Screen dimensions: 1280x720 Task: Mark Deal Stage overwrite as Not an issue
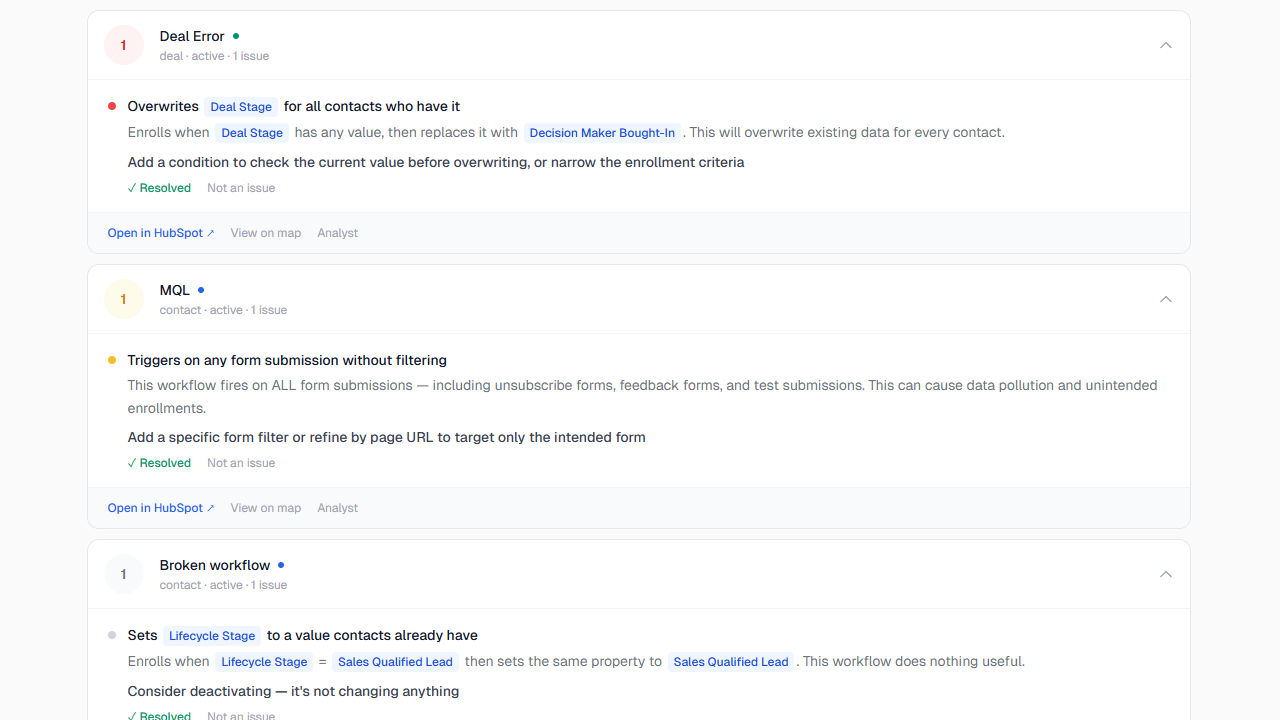coord(241,188)
